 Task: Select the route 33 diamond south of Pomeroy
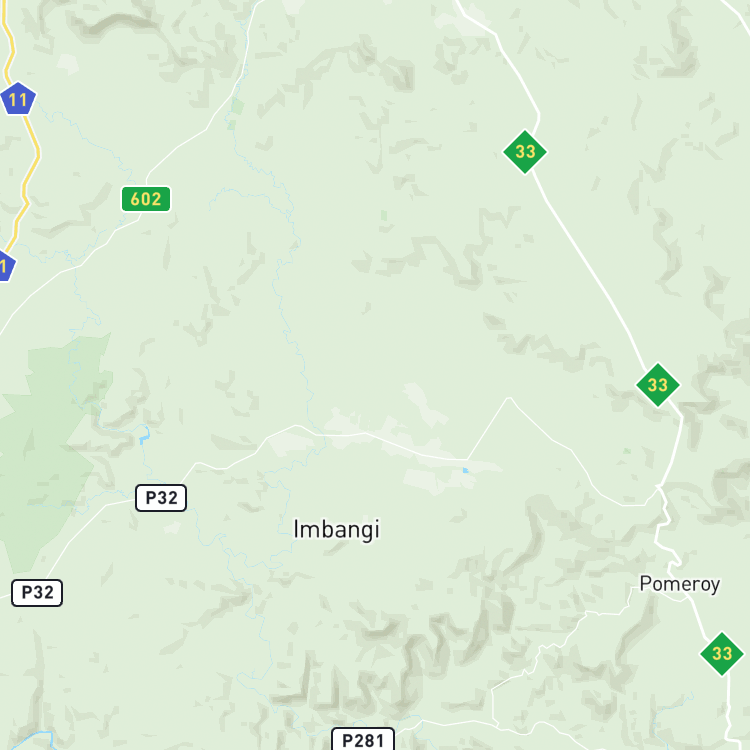pos(722,653)
